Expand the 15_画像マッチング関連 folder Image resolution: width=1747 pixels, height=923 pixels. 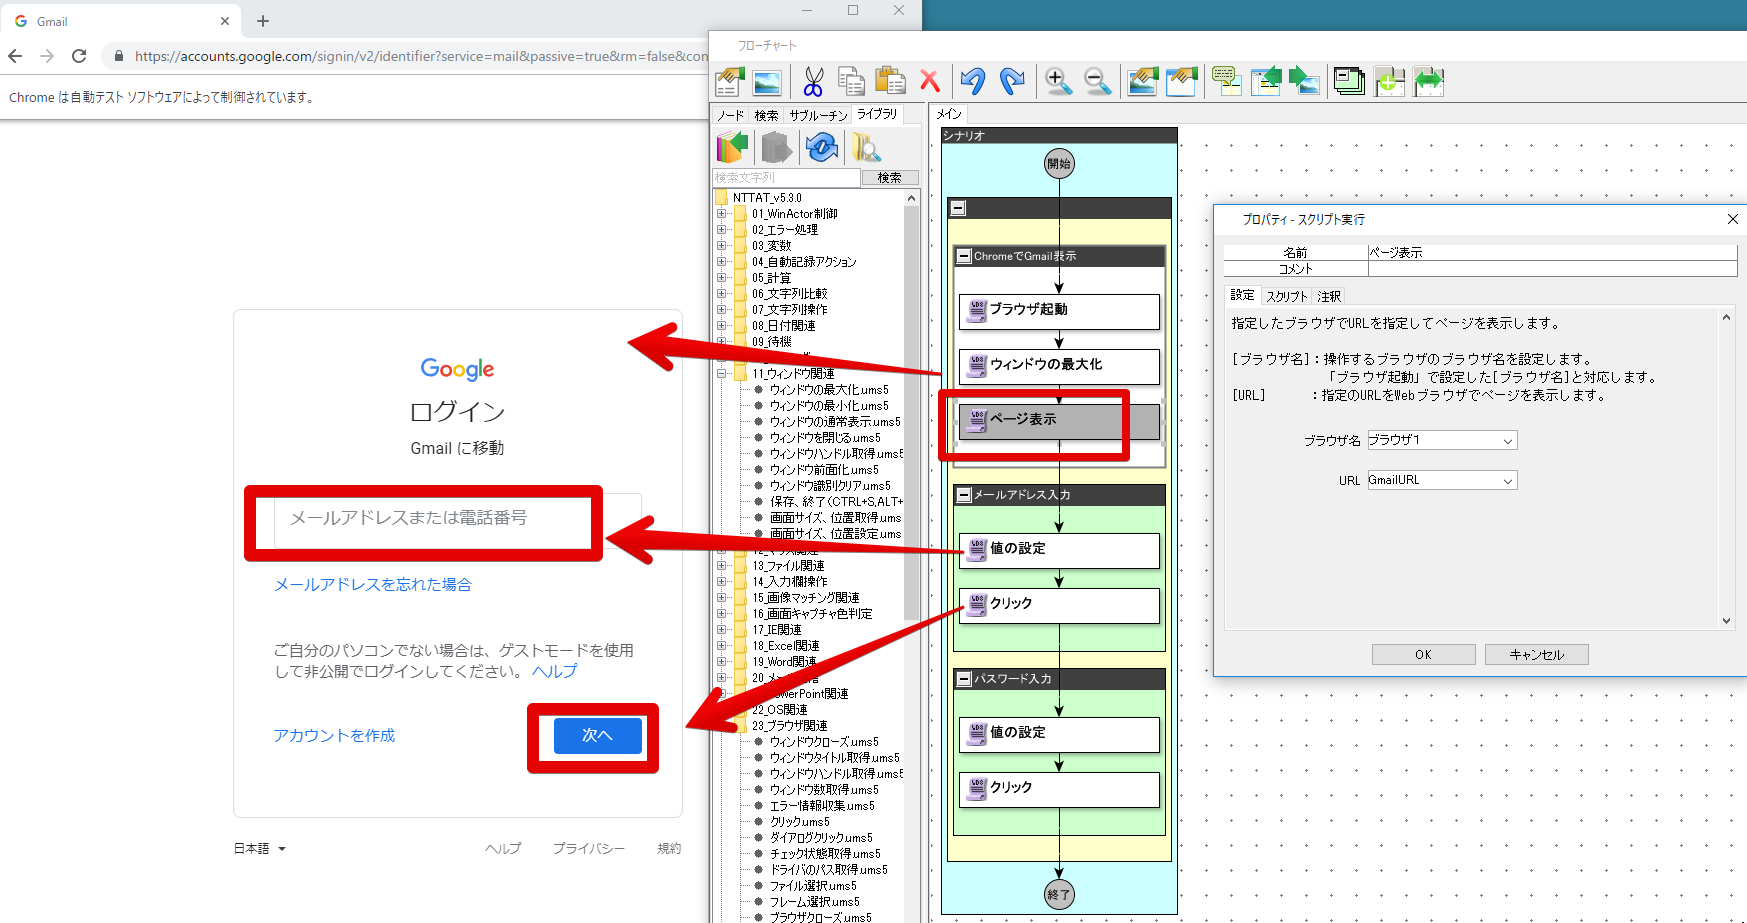coord(721,597)
